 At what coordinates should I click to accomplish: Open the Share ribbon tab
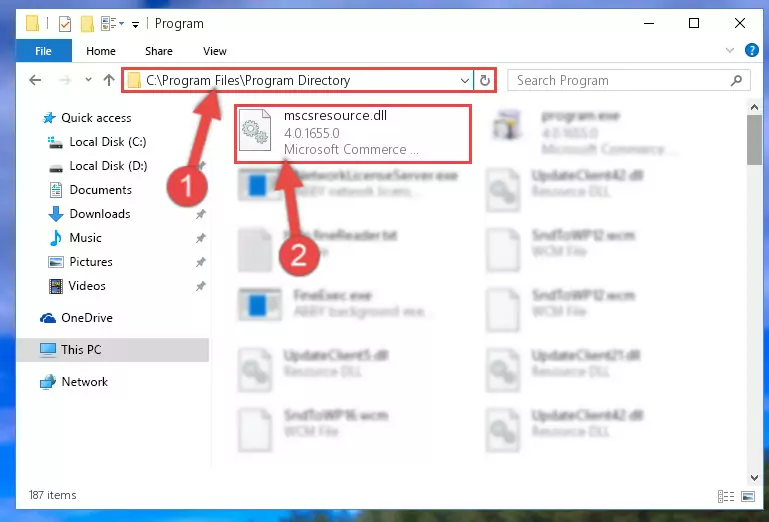coord(158,51)
